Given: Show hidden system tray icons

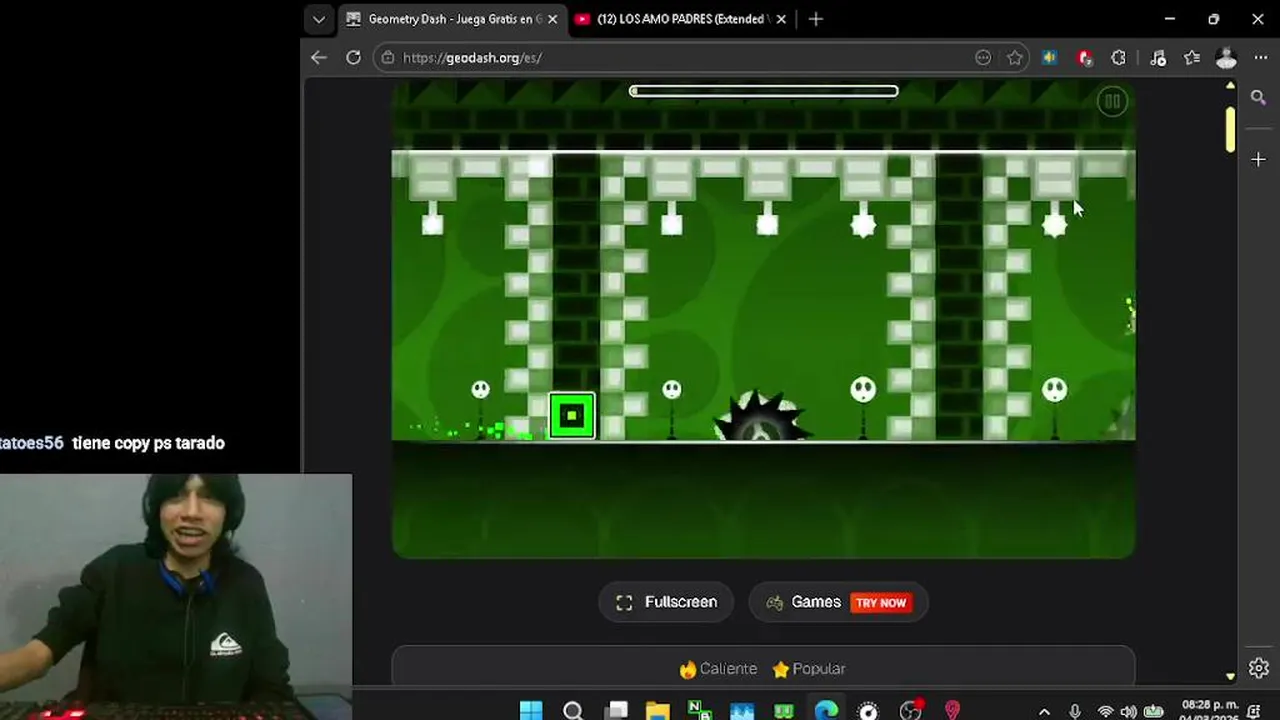Looking at the screenshot, I should click(1044, 712).
